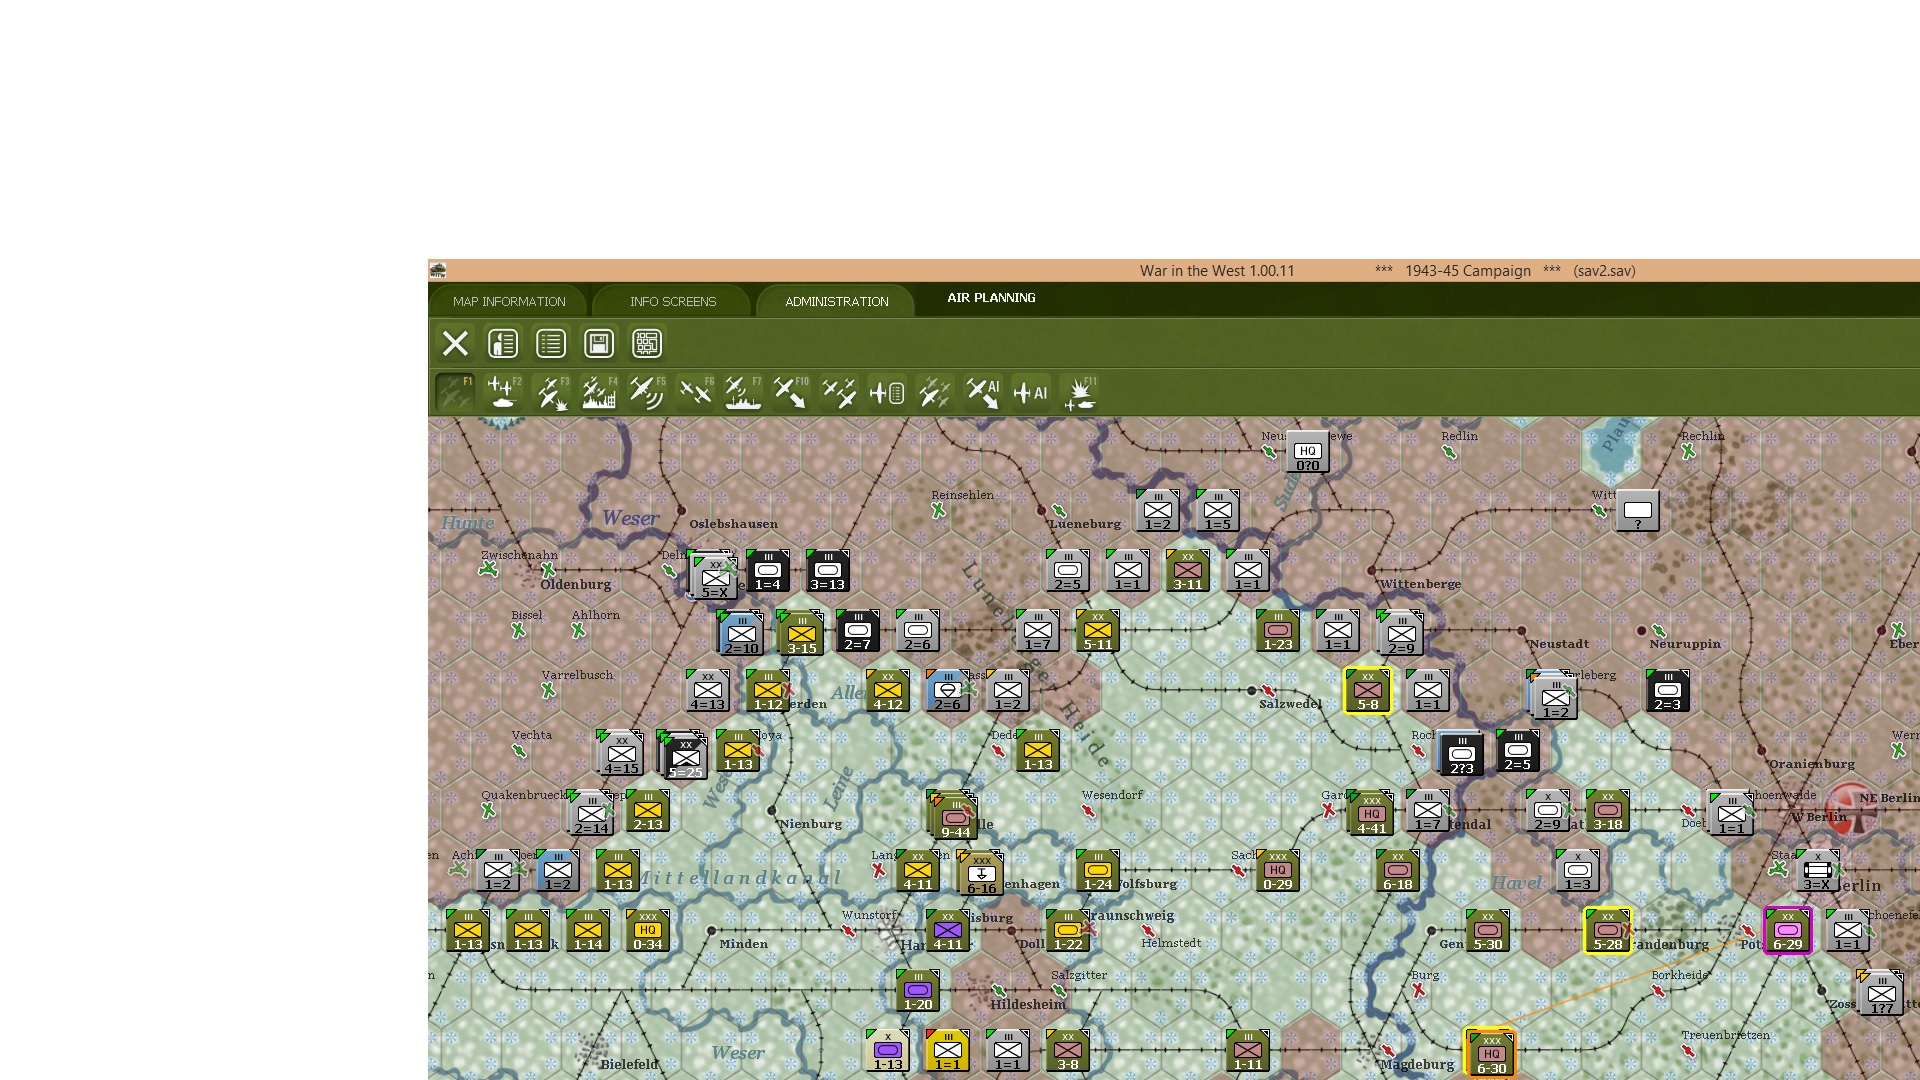Select the F3 ground attack air mode icon
Screen dimensions: 1920x1080
[551, 393]
